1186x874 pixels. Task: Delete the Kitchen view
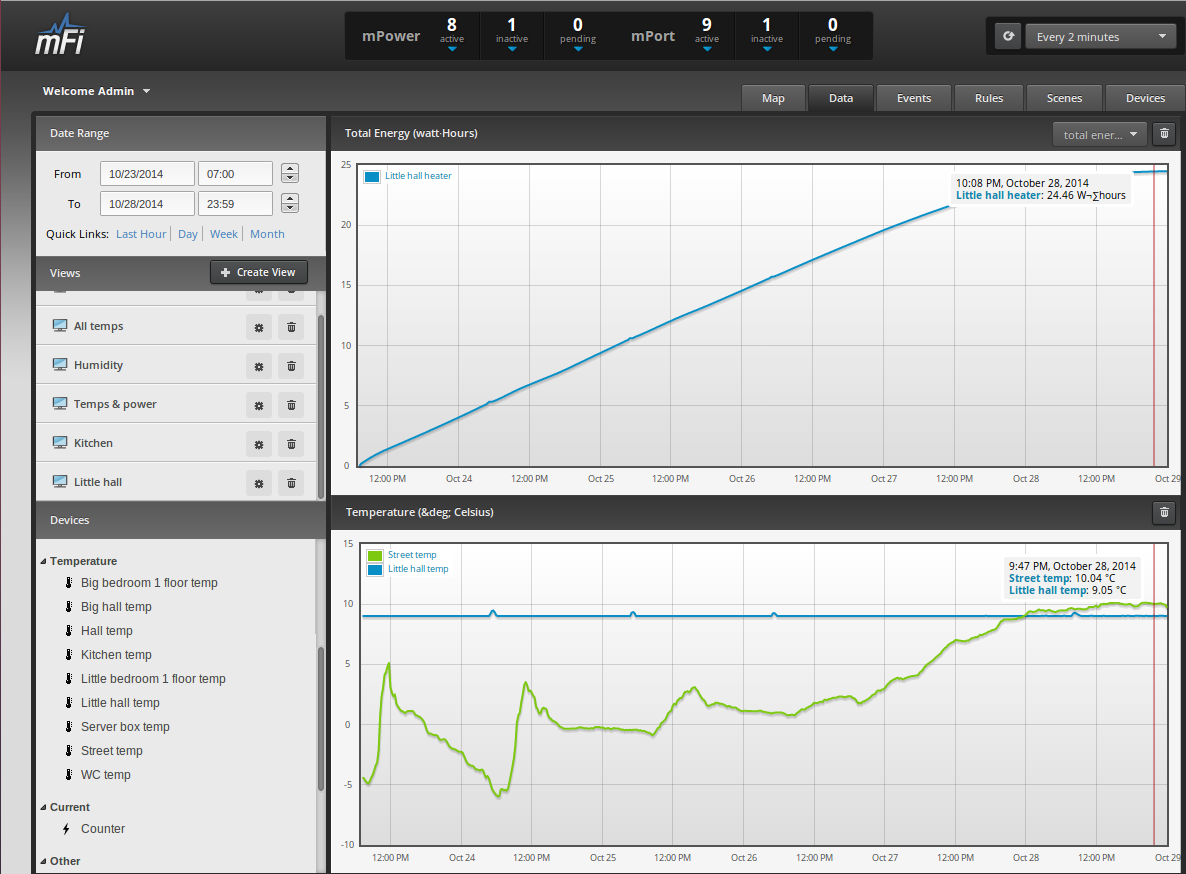(291, 445)
